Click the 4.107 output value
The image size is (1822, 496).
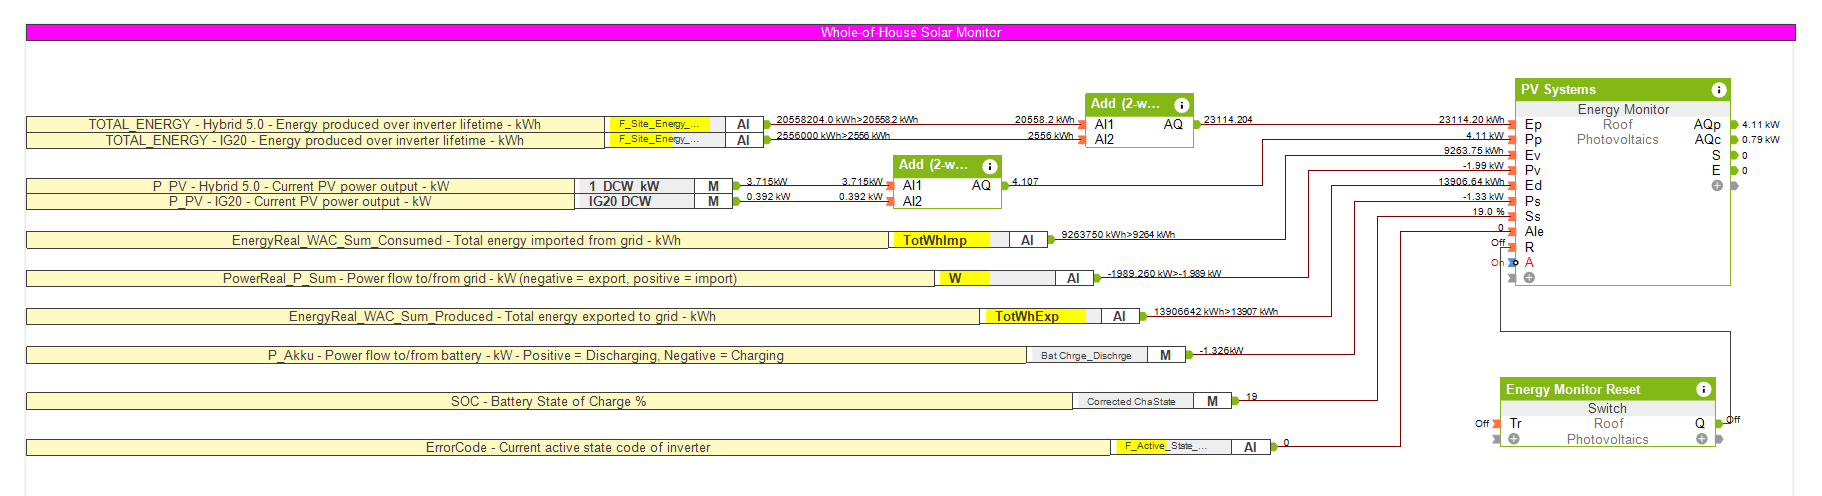pyautogui.click(x=1025, y=181)
